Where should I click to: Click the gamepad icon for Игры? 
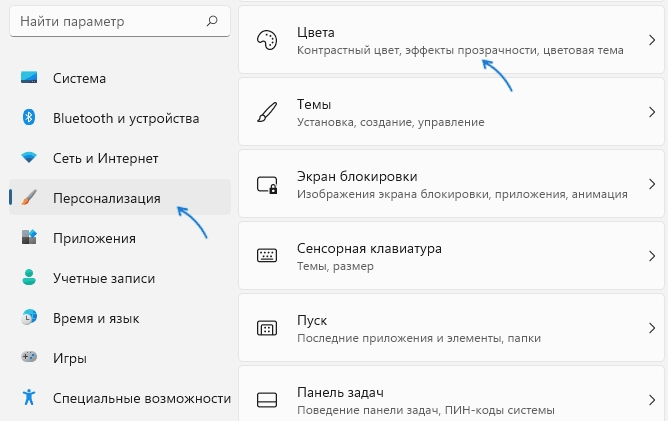tap(29, 357)
